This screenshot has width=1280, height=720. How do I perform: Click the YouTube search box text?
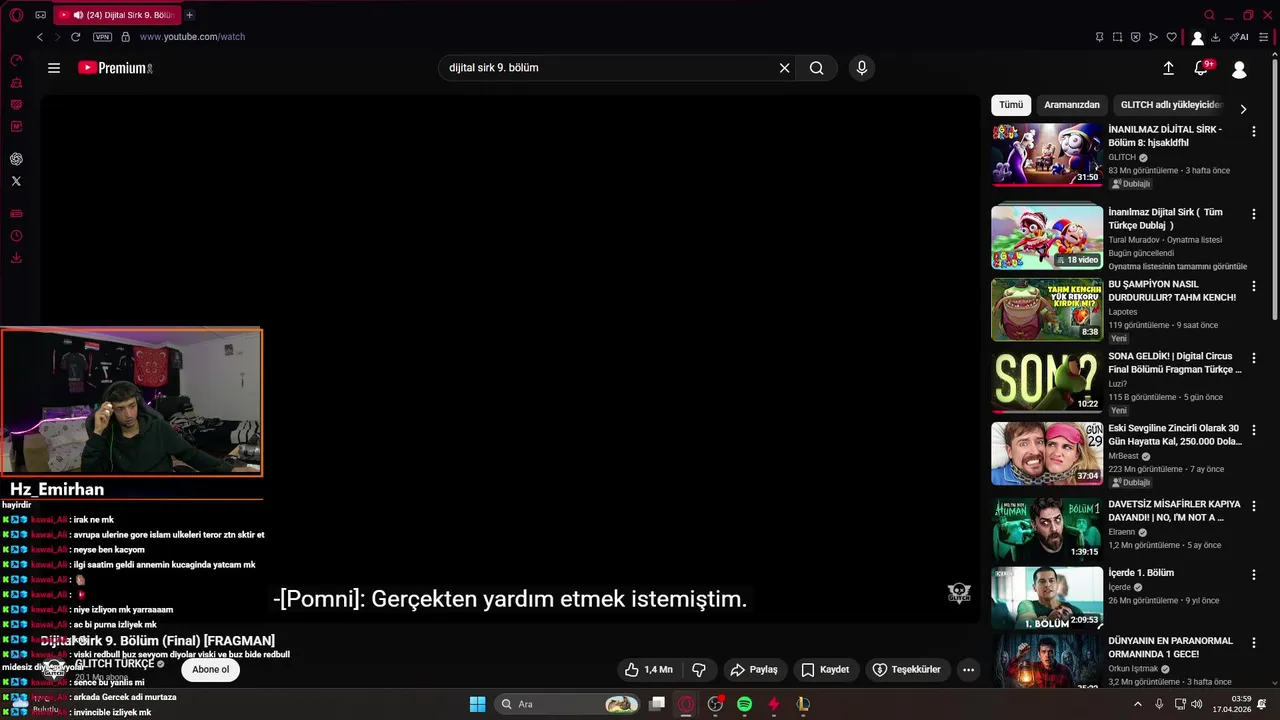[494, 68]
